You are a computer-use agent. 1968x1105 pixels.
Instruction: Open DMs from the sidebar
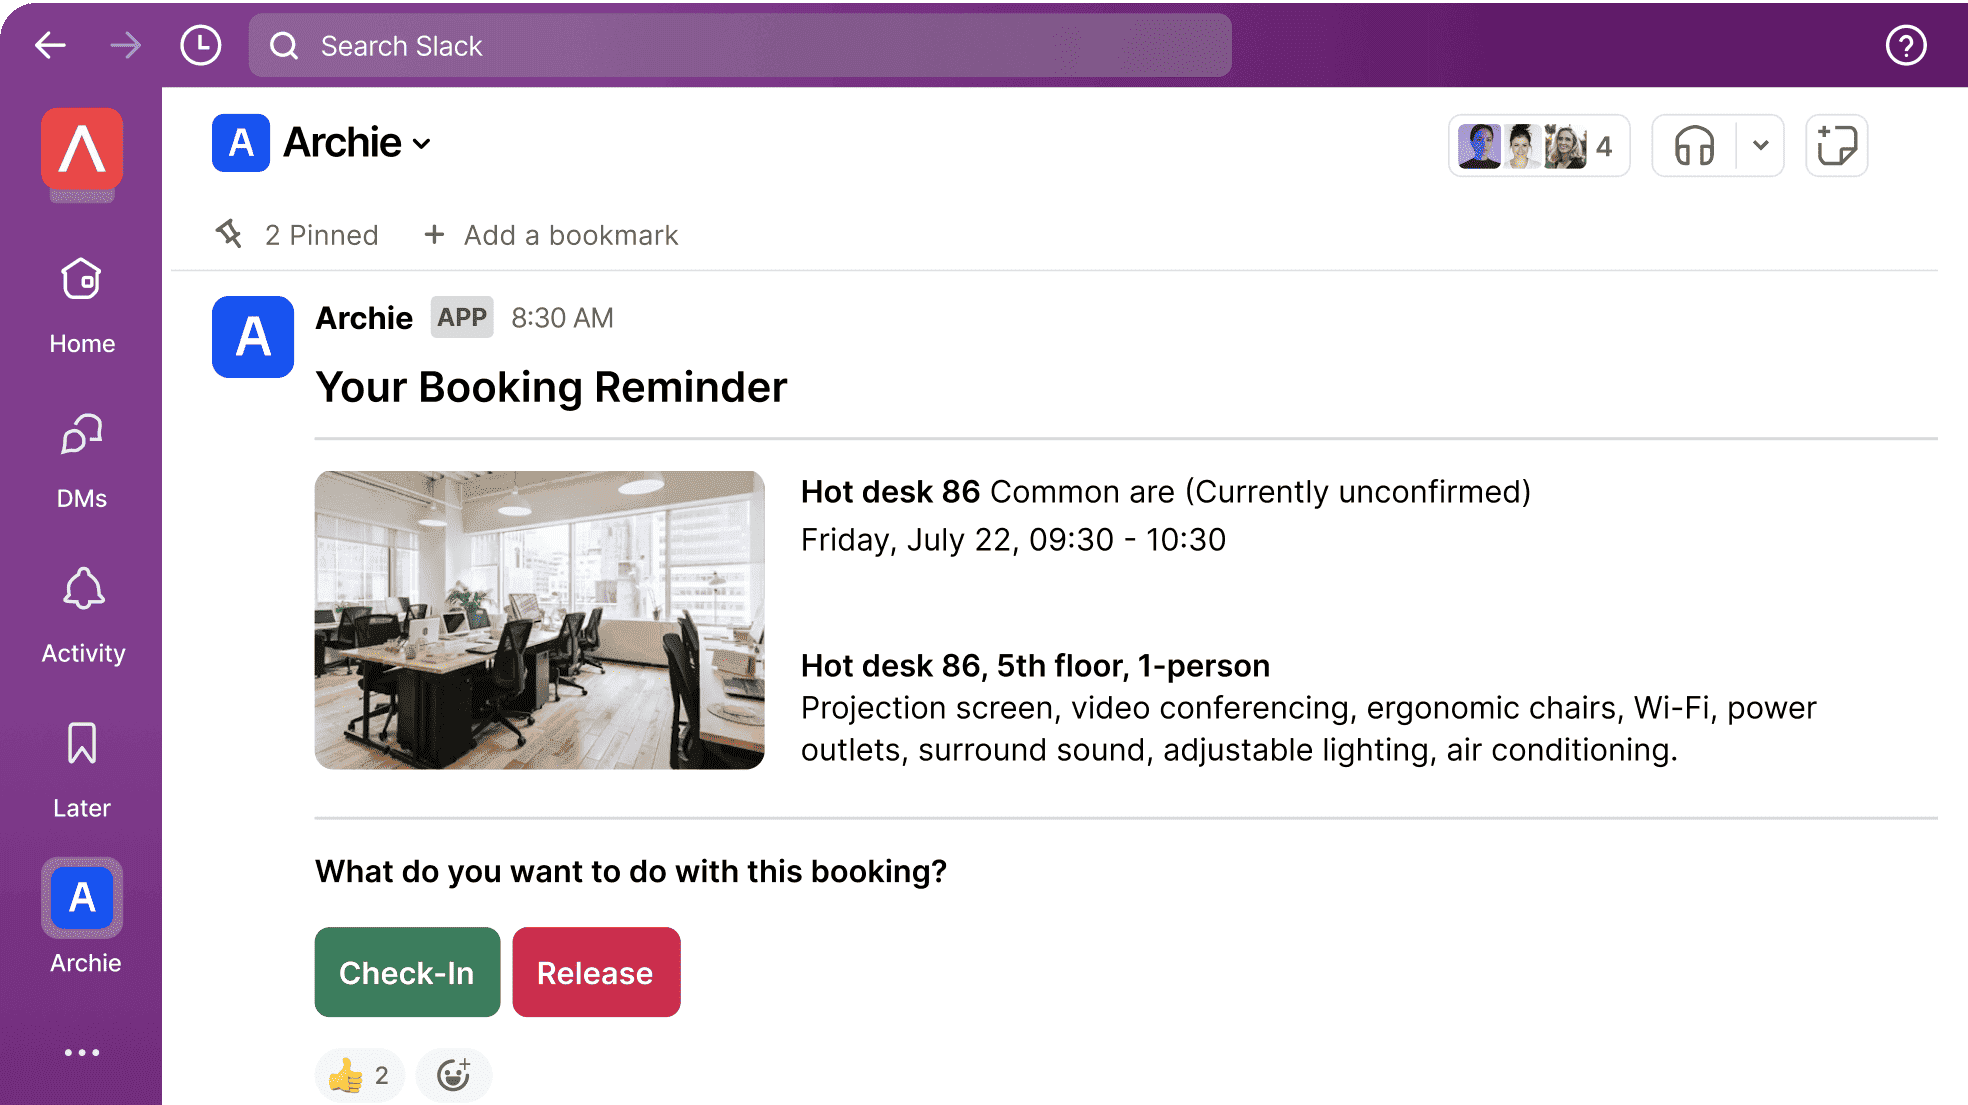click(x=81, y=460)
